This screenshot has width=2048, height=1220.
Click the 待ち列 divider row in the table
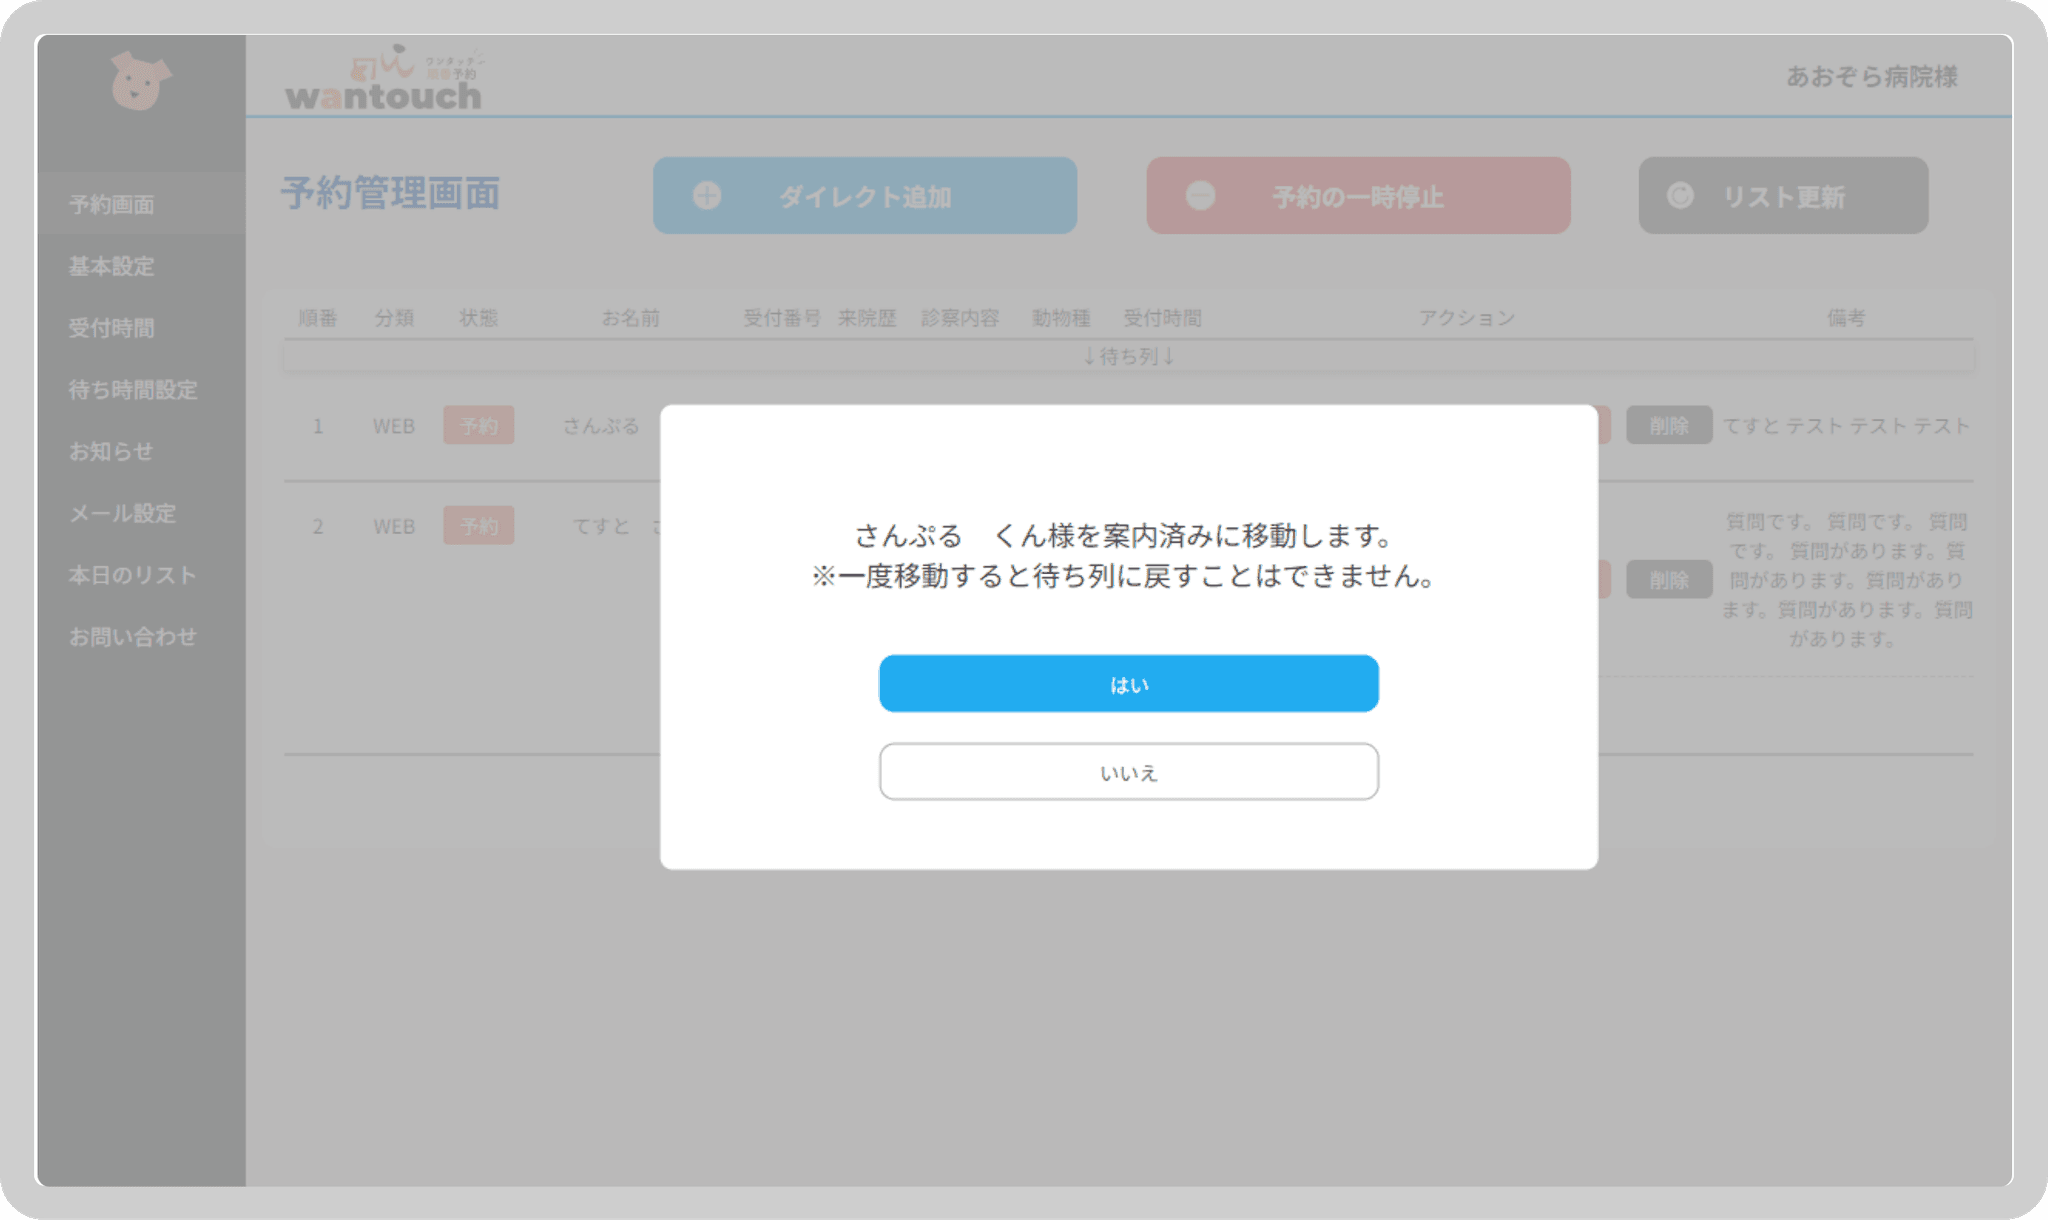coord(1128,356)
